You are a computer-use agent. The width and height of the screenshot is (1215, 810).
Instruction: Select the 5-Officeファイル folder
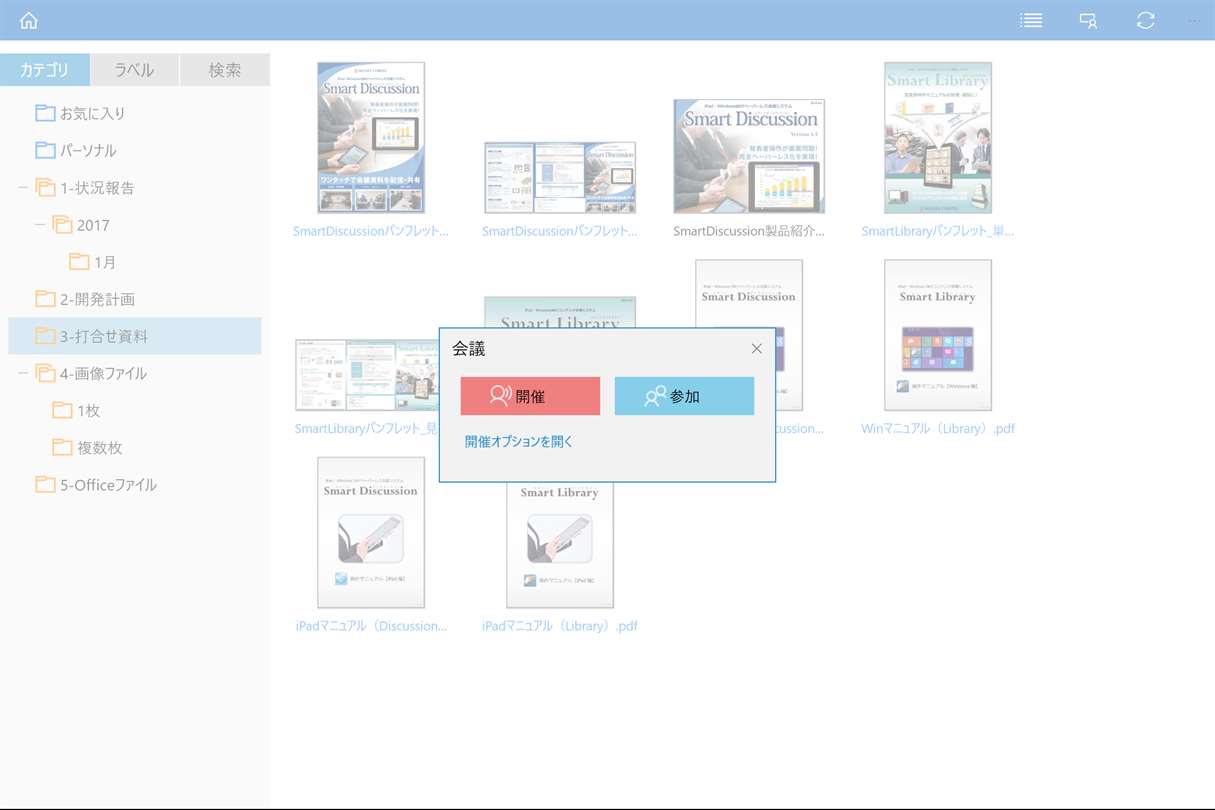(x=108, y=485)
